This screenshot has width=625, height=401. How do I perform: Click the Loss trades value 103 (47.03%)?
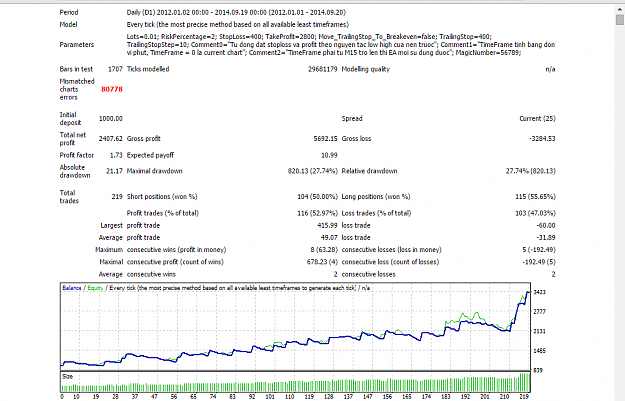tap(536, 213)
